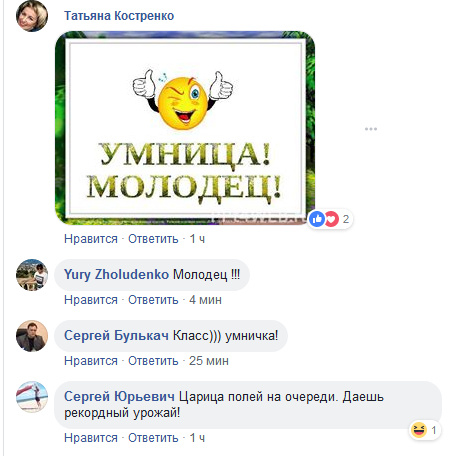Viewport: 466px width, 456px height.
Task: Toggle Нравится under Сергей Булькач's comment
Action: click(91, 361)
